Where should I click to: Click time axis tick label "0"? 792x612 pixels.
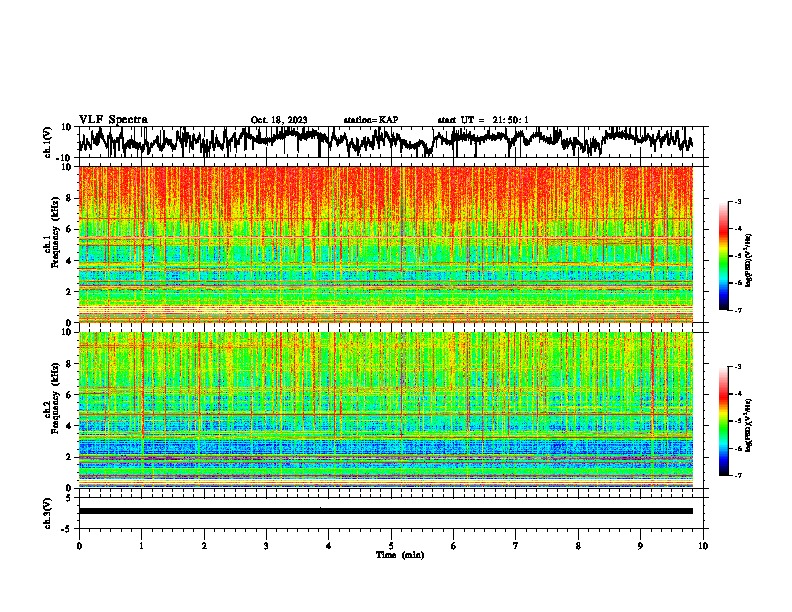point(79,546)
